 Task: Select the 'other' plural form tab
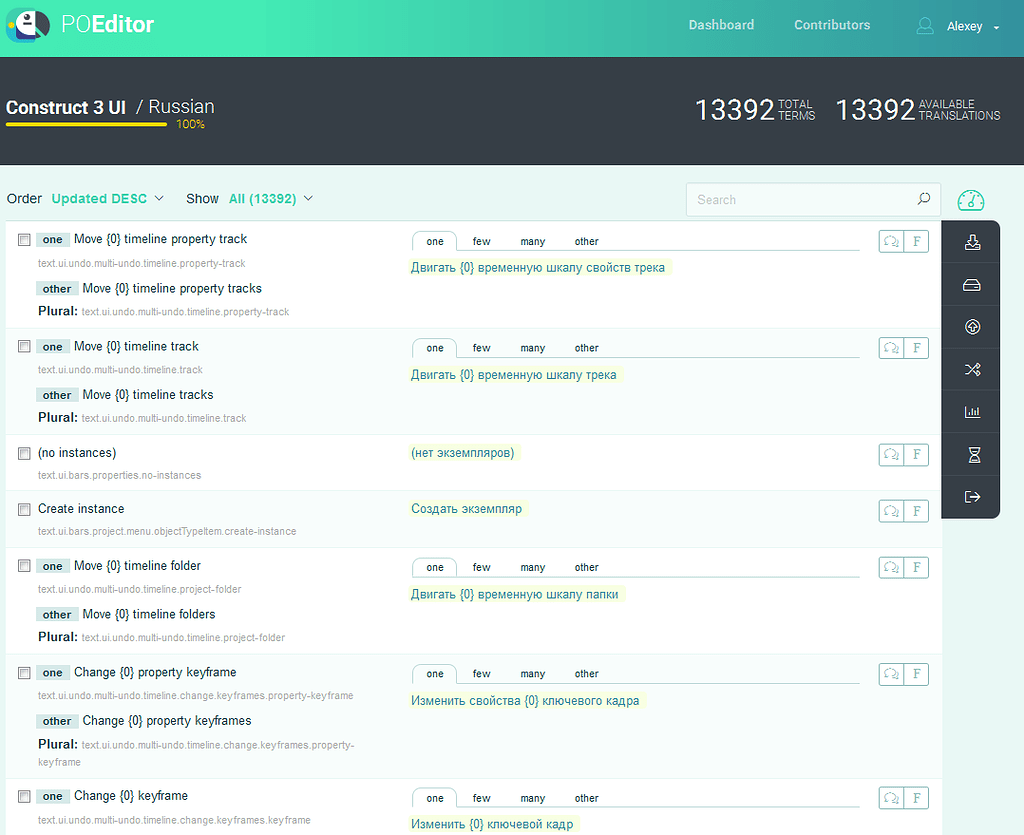(586, 241)
